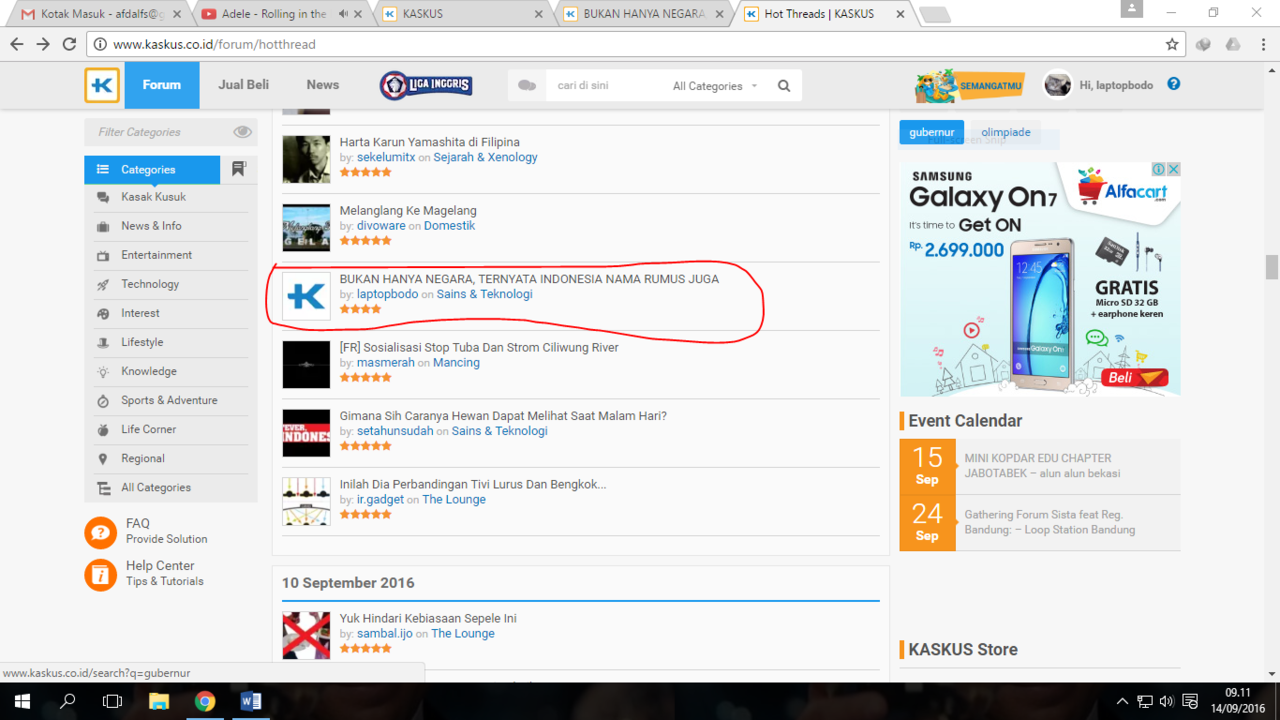
Task: Reload the page
Action: click(x=69, y=44)
